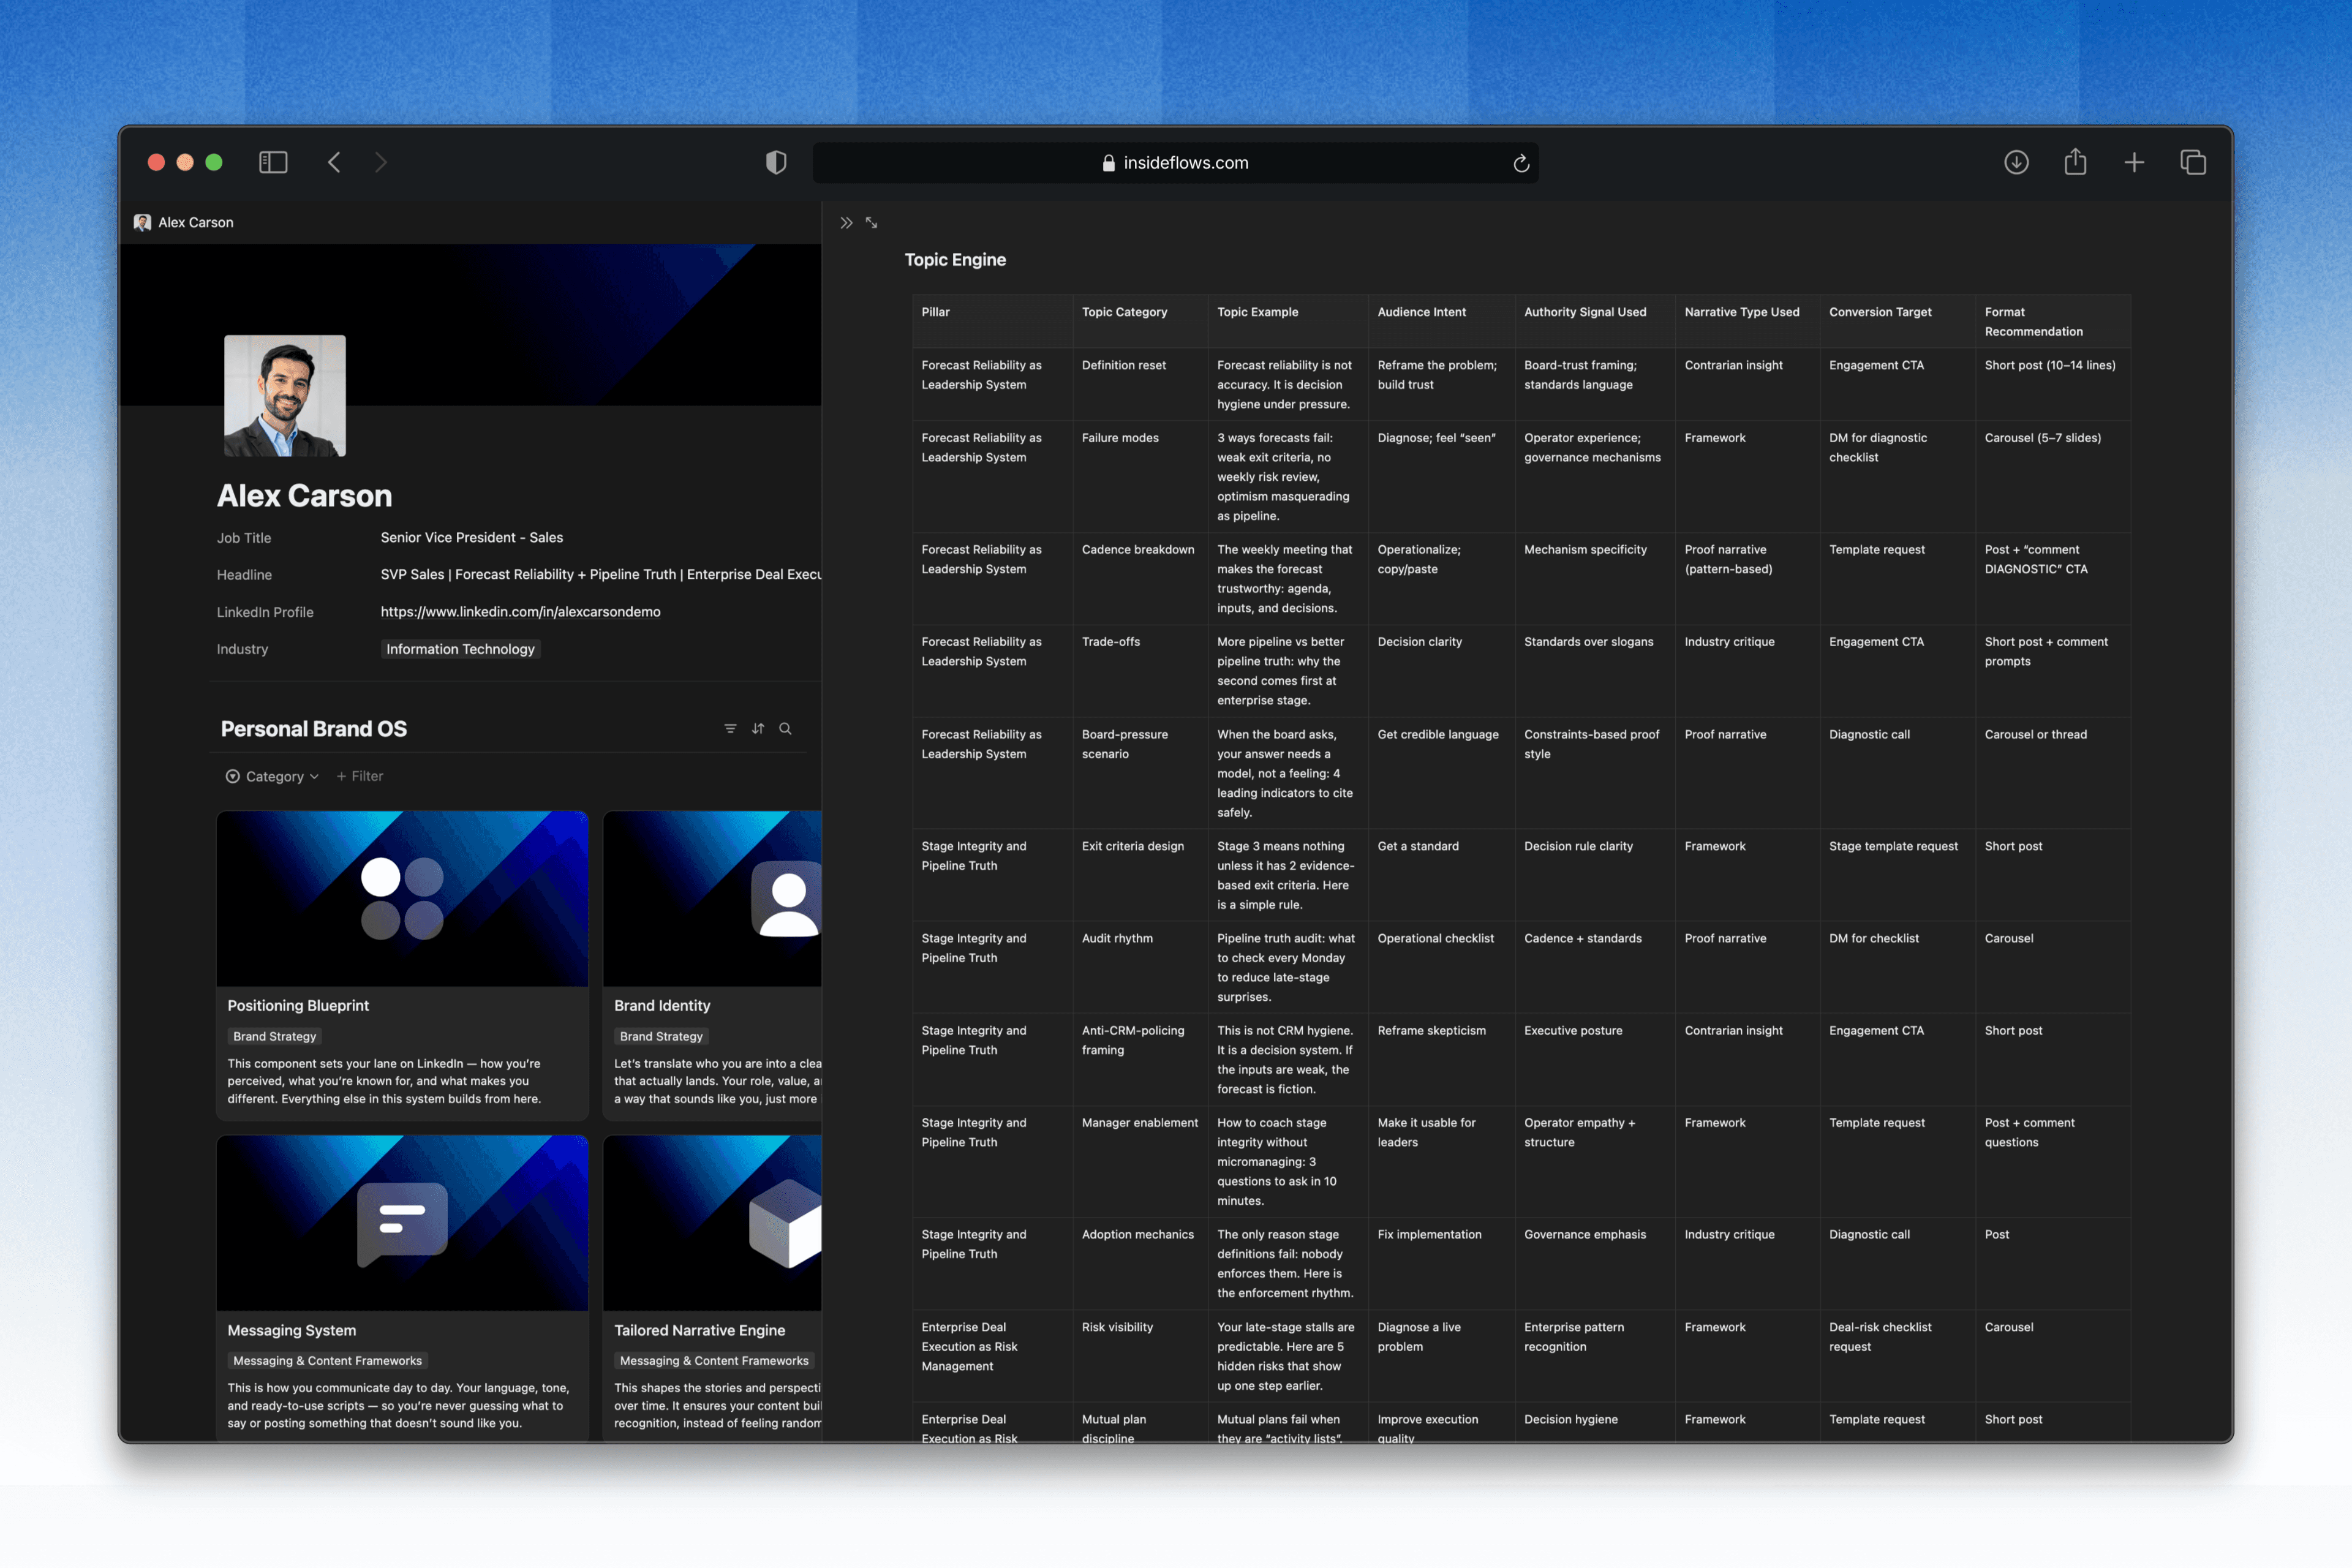Click the sort icon in Personal Brand OS
2352x1568 pixels.
[758, 729]
